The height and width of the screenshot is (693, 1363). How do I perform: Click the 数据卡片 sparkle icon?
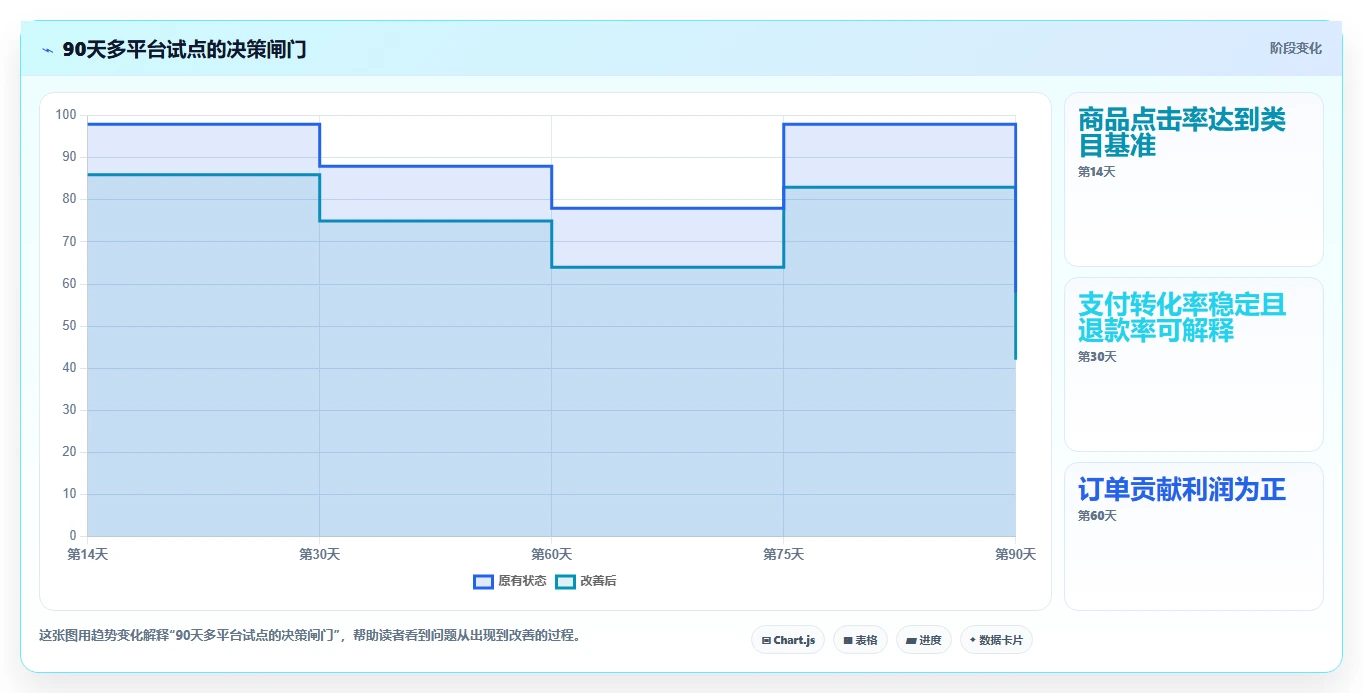click(x=973, y=640)
